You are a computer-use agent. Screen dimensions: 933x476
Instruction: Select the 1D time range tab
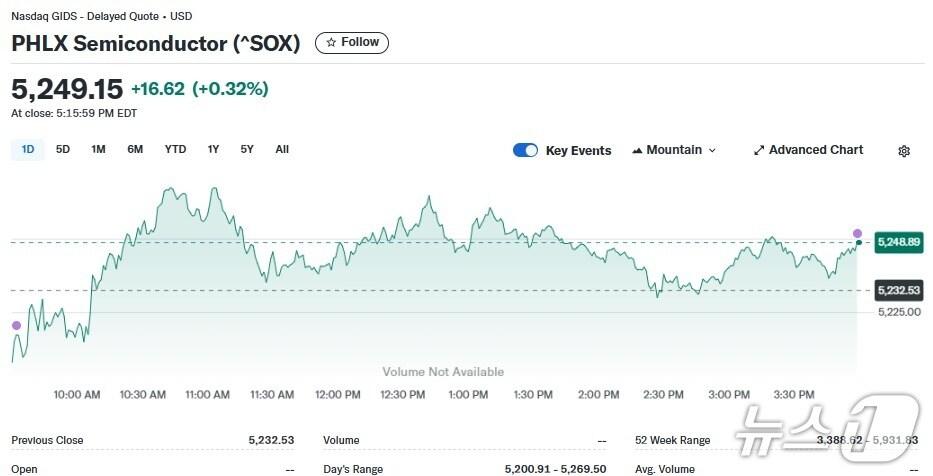click(28, 149)
